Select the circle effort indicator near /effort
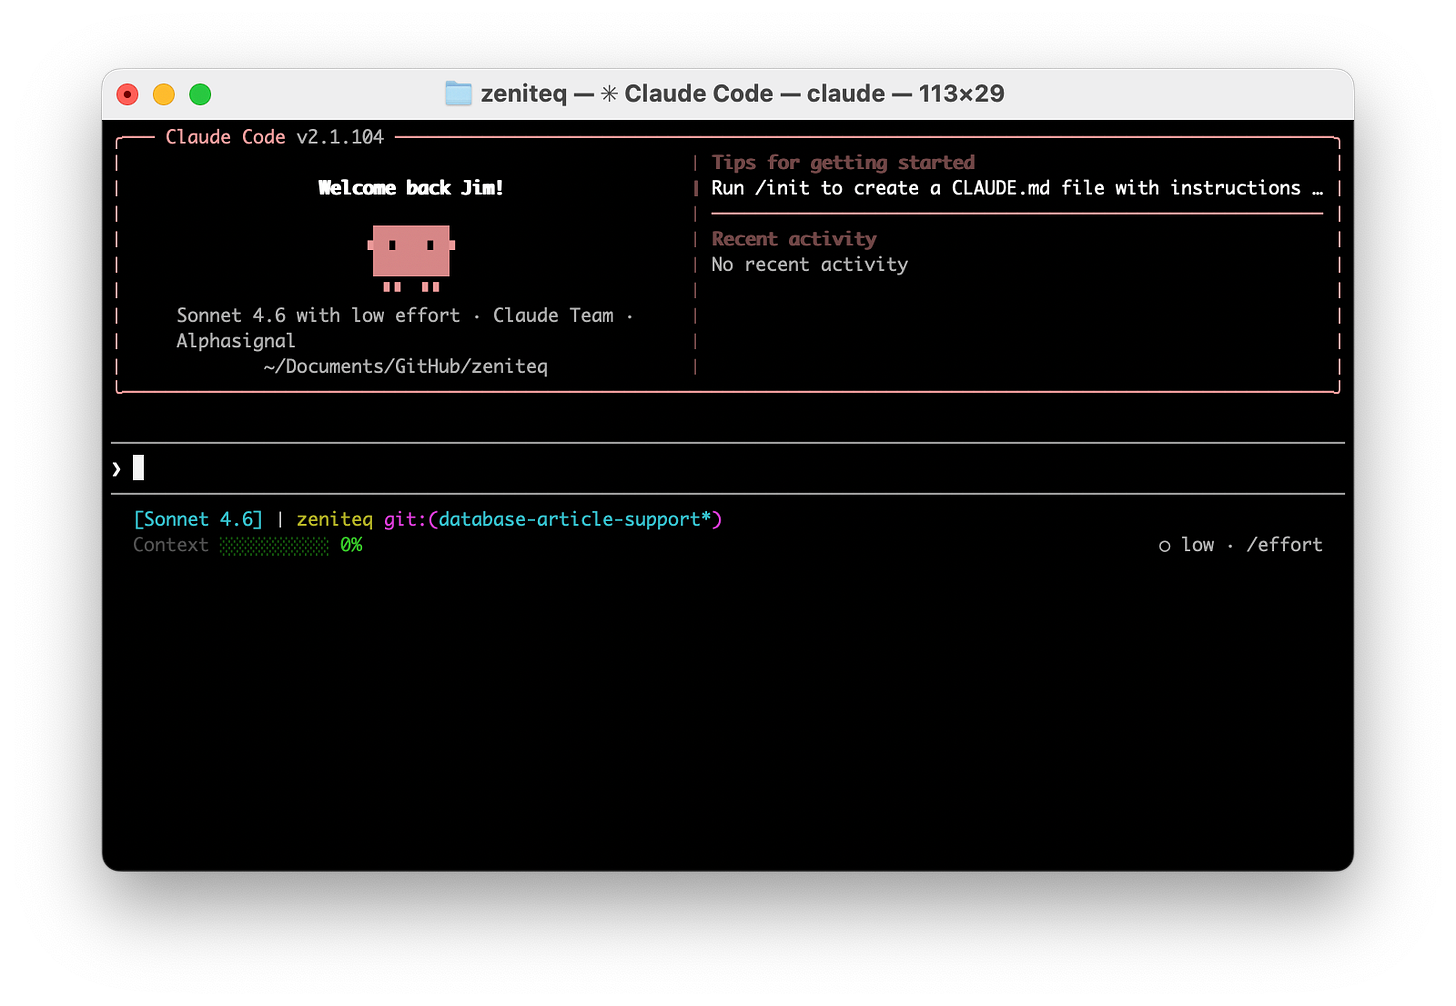Image resolution: width=1456 pixels, height=1006 pixels. coord(1164,545)
